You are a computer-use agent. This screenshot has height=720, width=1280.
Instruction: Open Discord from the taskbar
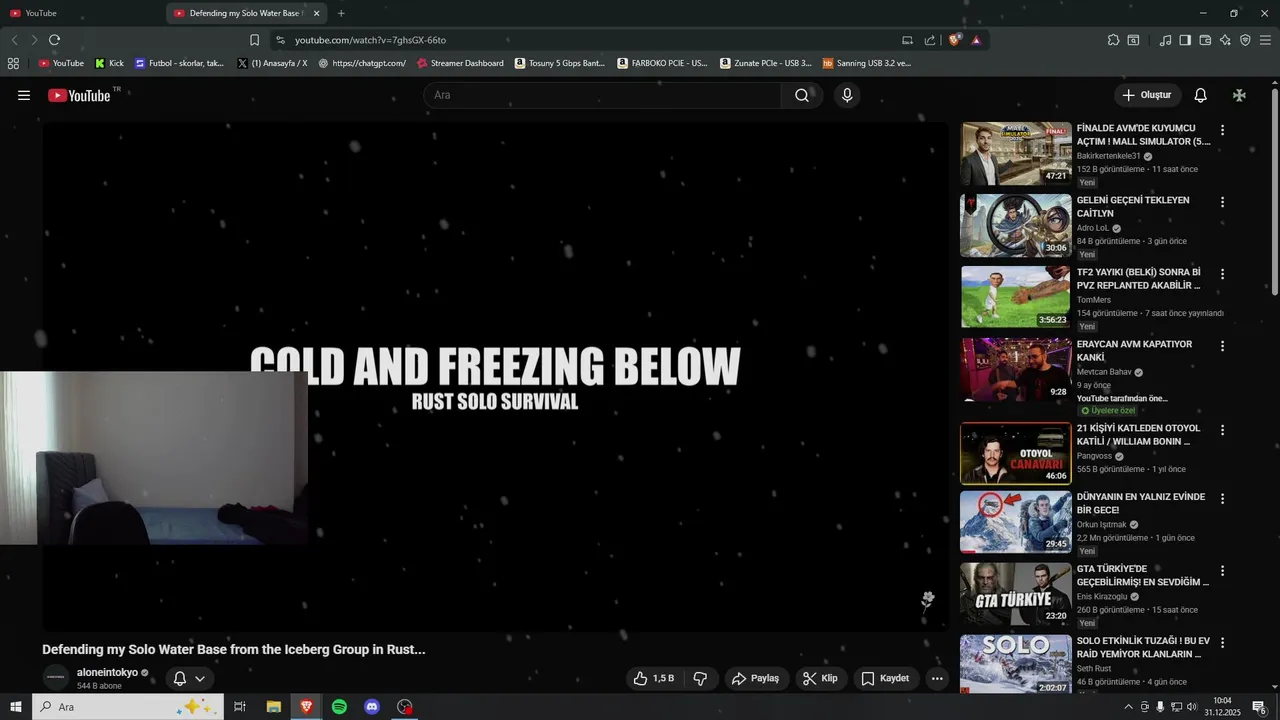(372, 707)
